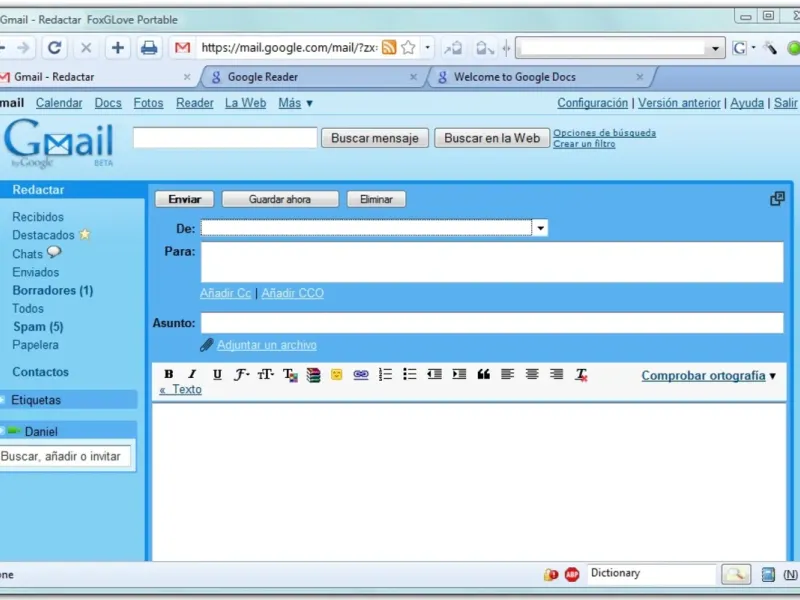Open the Configuración link
The height and width of the screenshot is (600, 800).
[x=592, y=103]
